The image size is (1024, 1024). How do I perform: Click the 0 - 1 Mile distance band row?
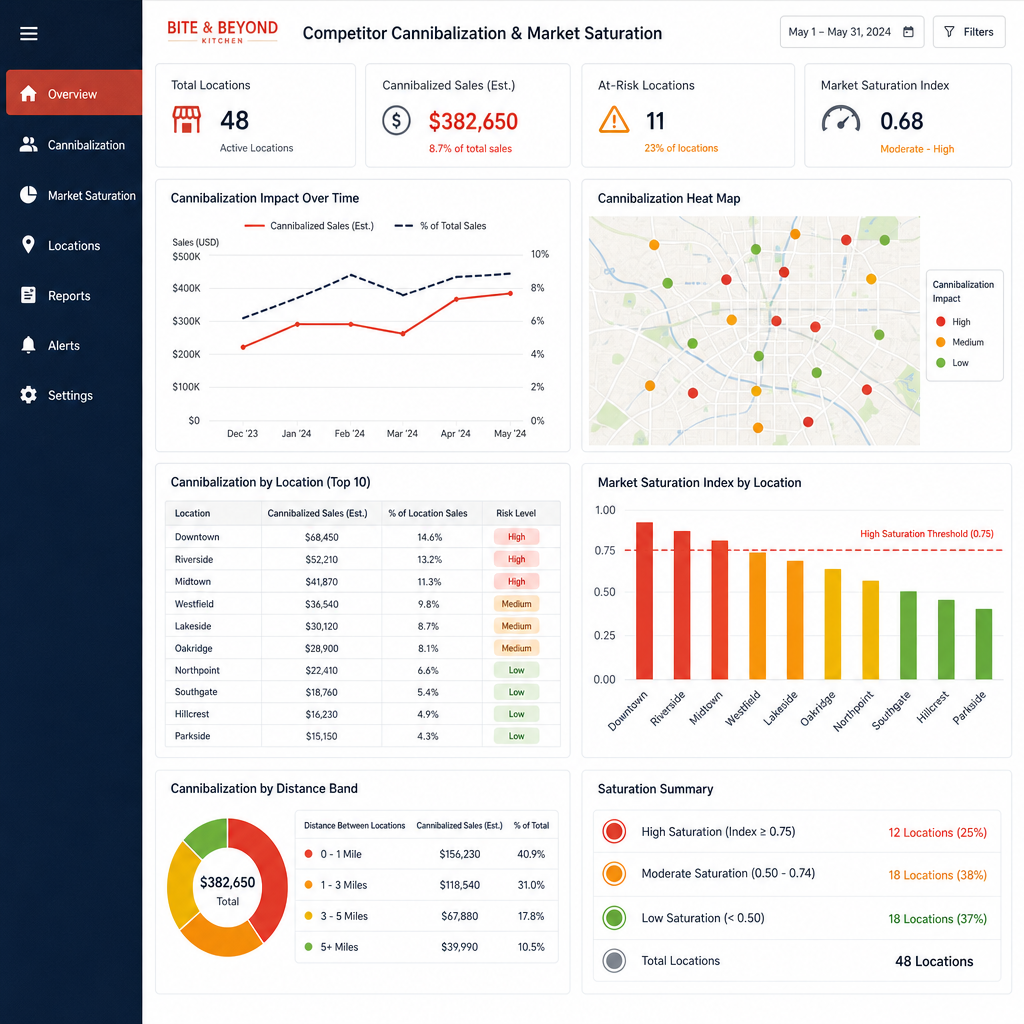(x=426, y=854)
